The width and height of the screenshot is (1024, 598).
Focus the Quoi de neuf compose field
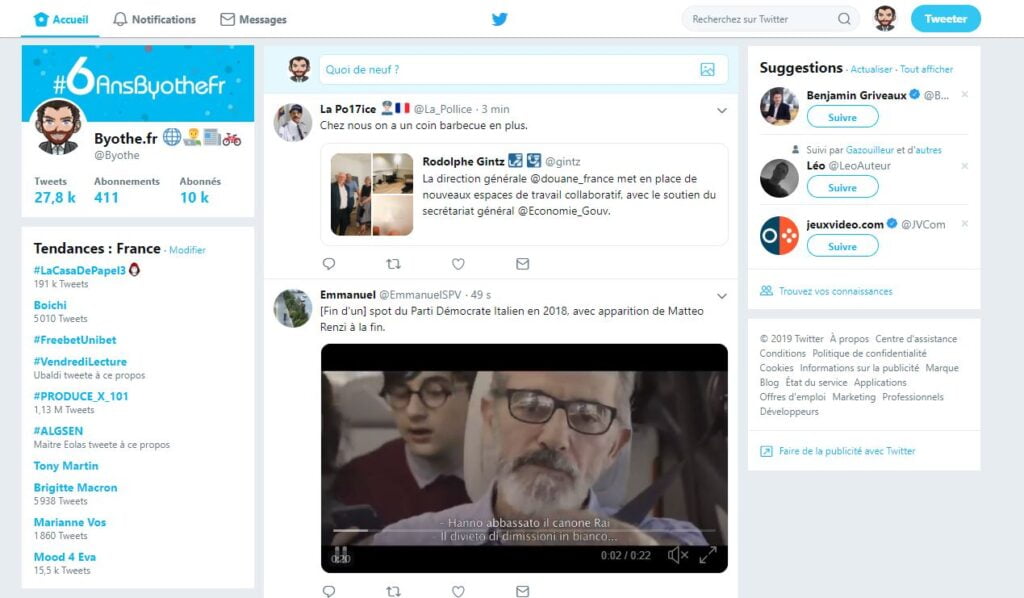(524, 70)
